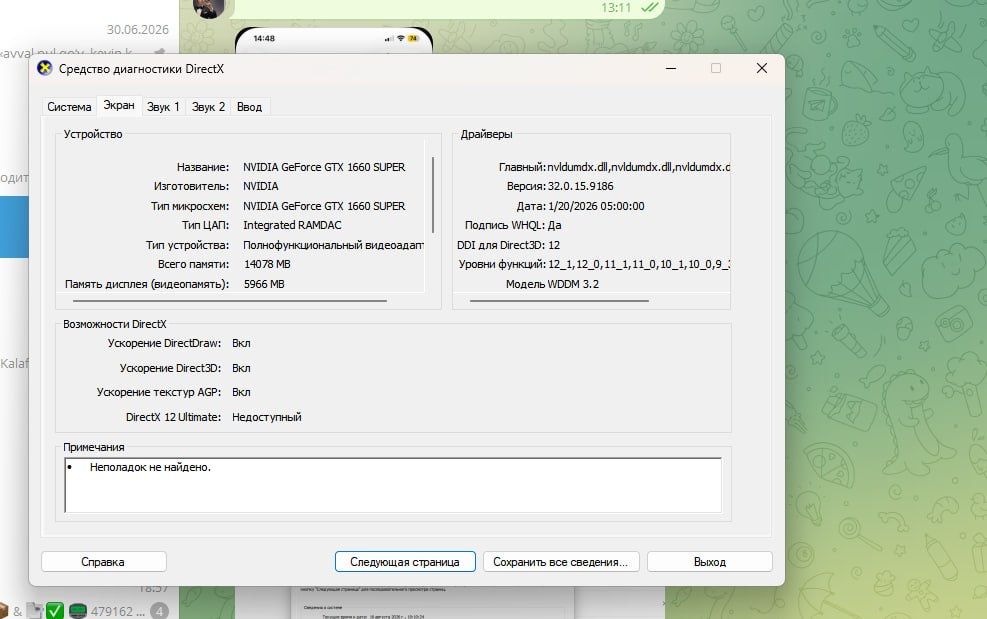Click the unread badge 4 in chat list
The image size is (987, 619).
(x=160, y=611)
